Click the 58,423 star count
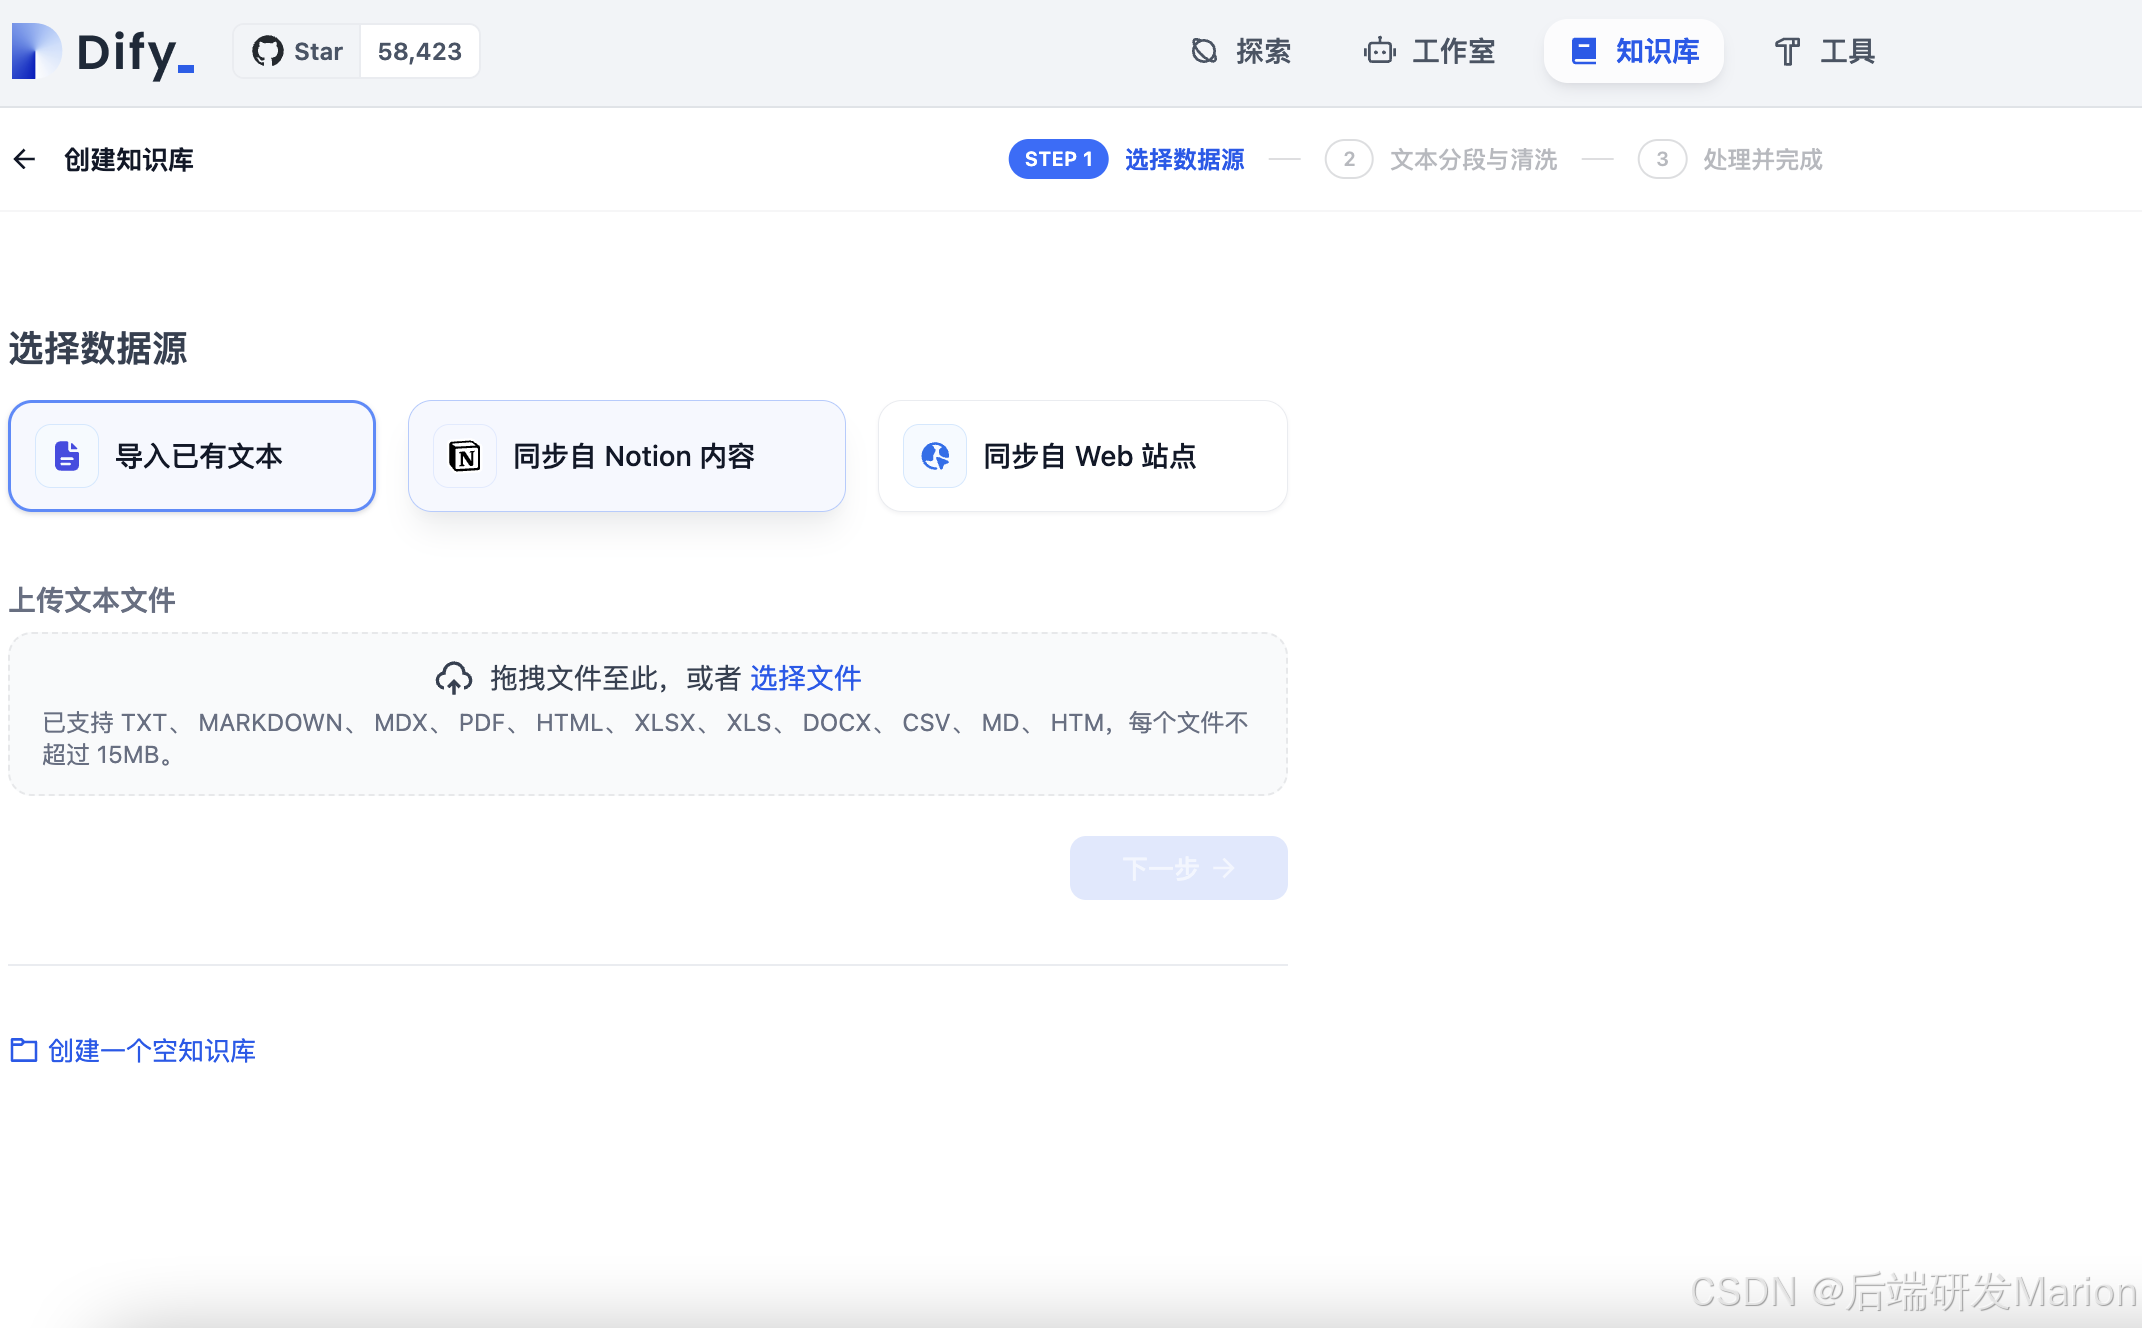 click(419, 51)
